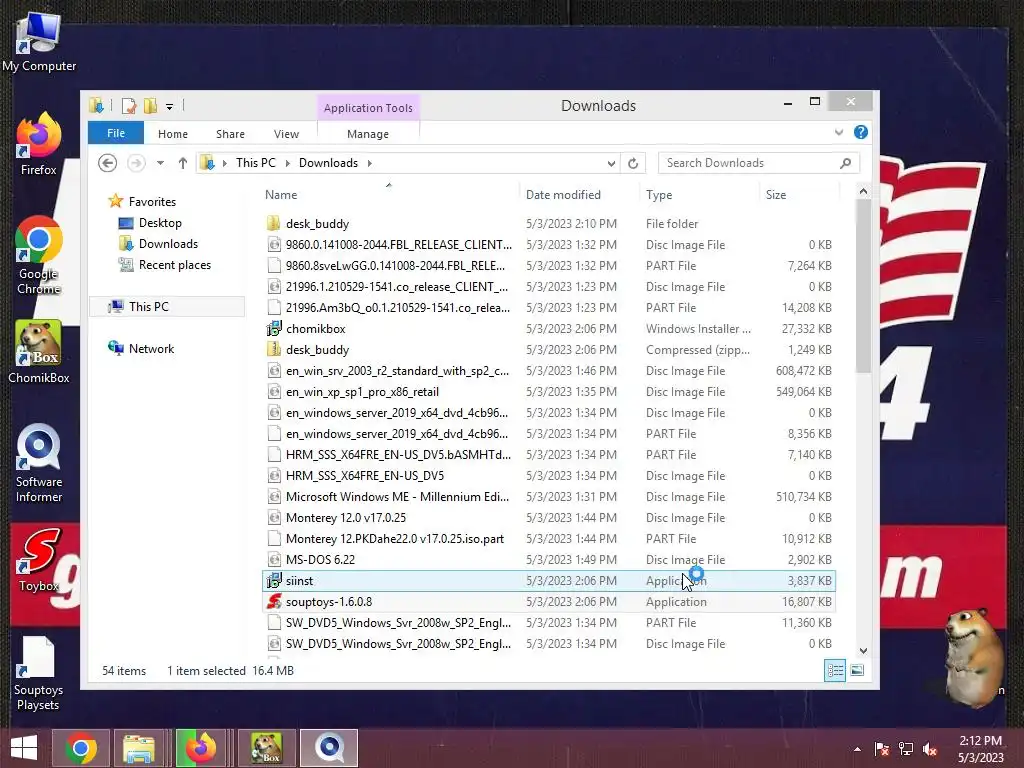
Task: Sort by Date modified column header
Action: click(563, 195)
